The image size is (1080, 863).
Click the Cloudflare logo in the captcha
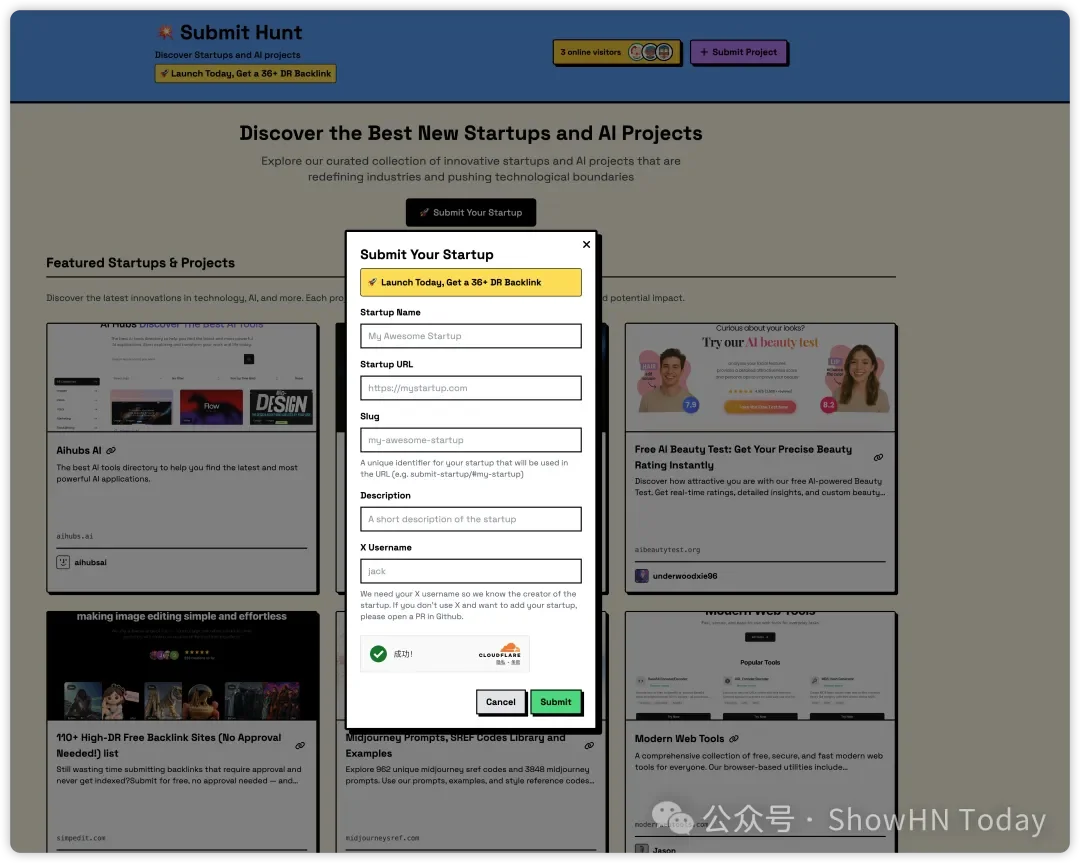(499, 653)
